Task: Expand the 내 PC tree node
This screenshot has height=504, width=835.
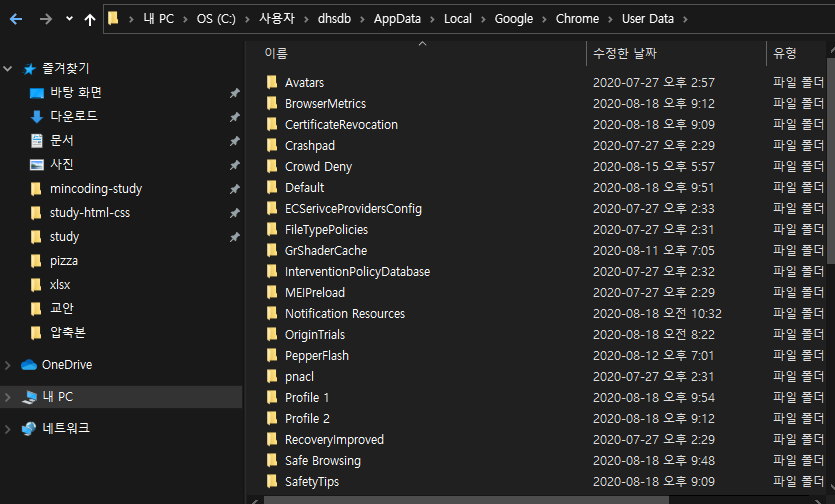Action: [7, 397]
